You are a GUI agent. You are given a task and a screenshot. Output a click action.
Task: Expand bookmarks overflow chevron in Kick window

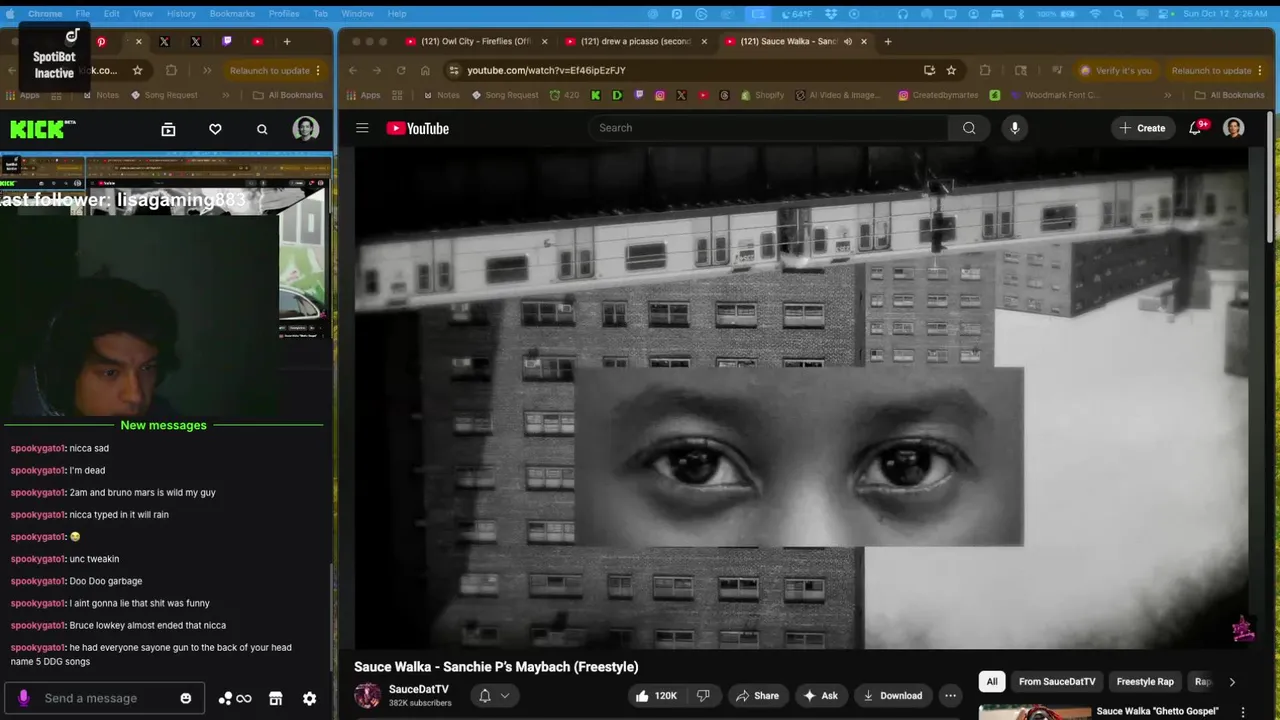tap(226, 95)
